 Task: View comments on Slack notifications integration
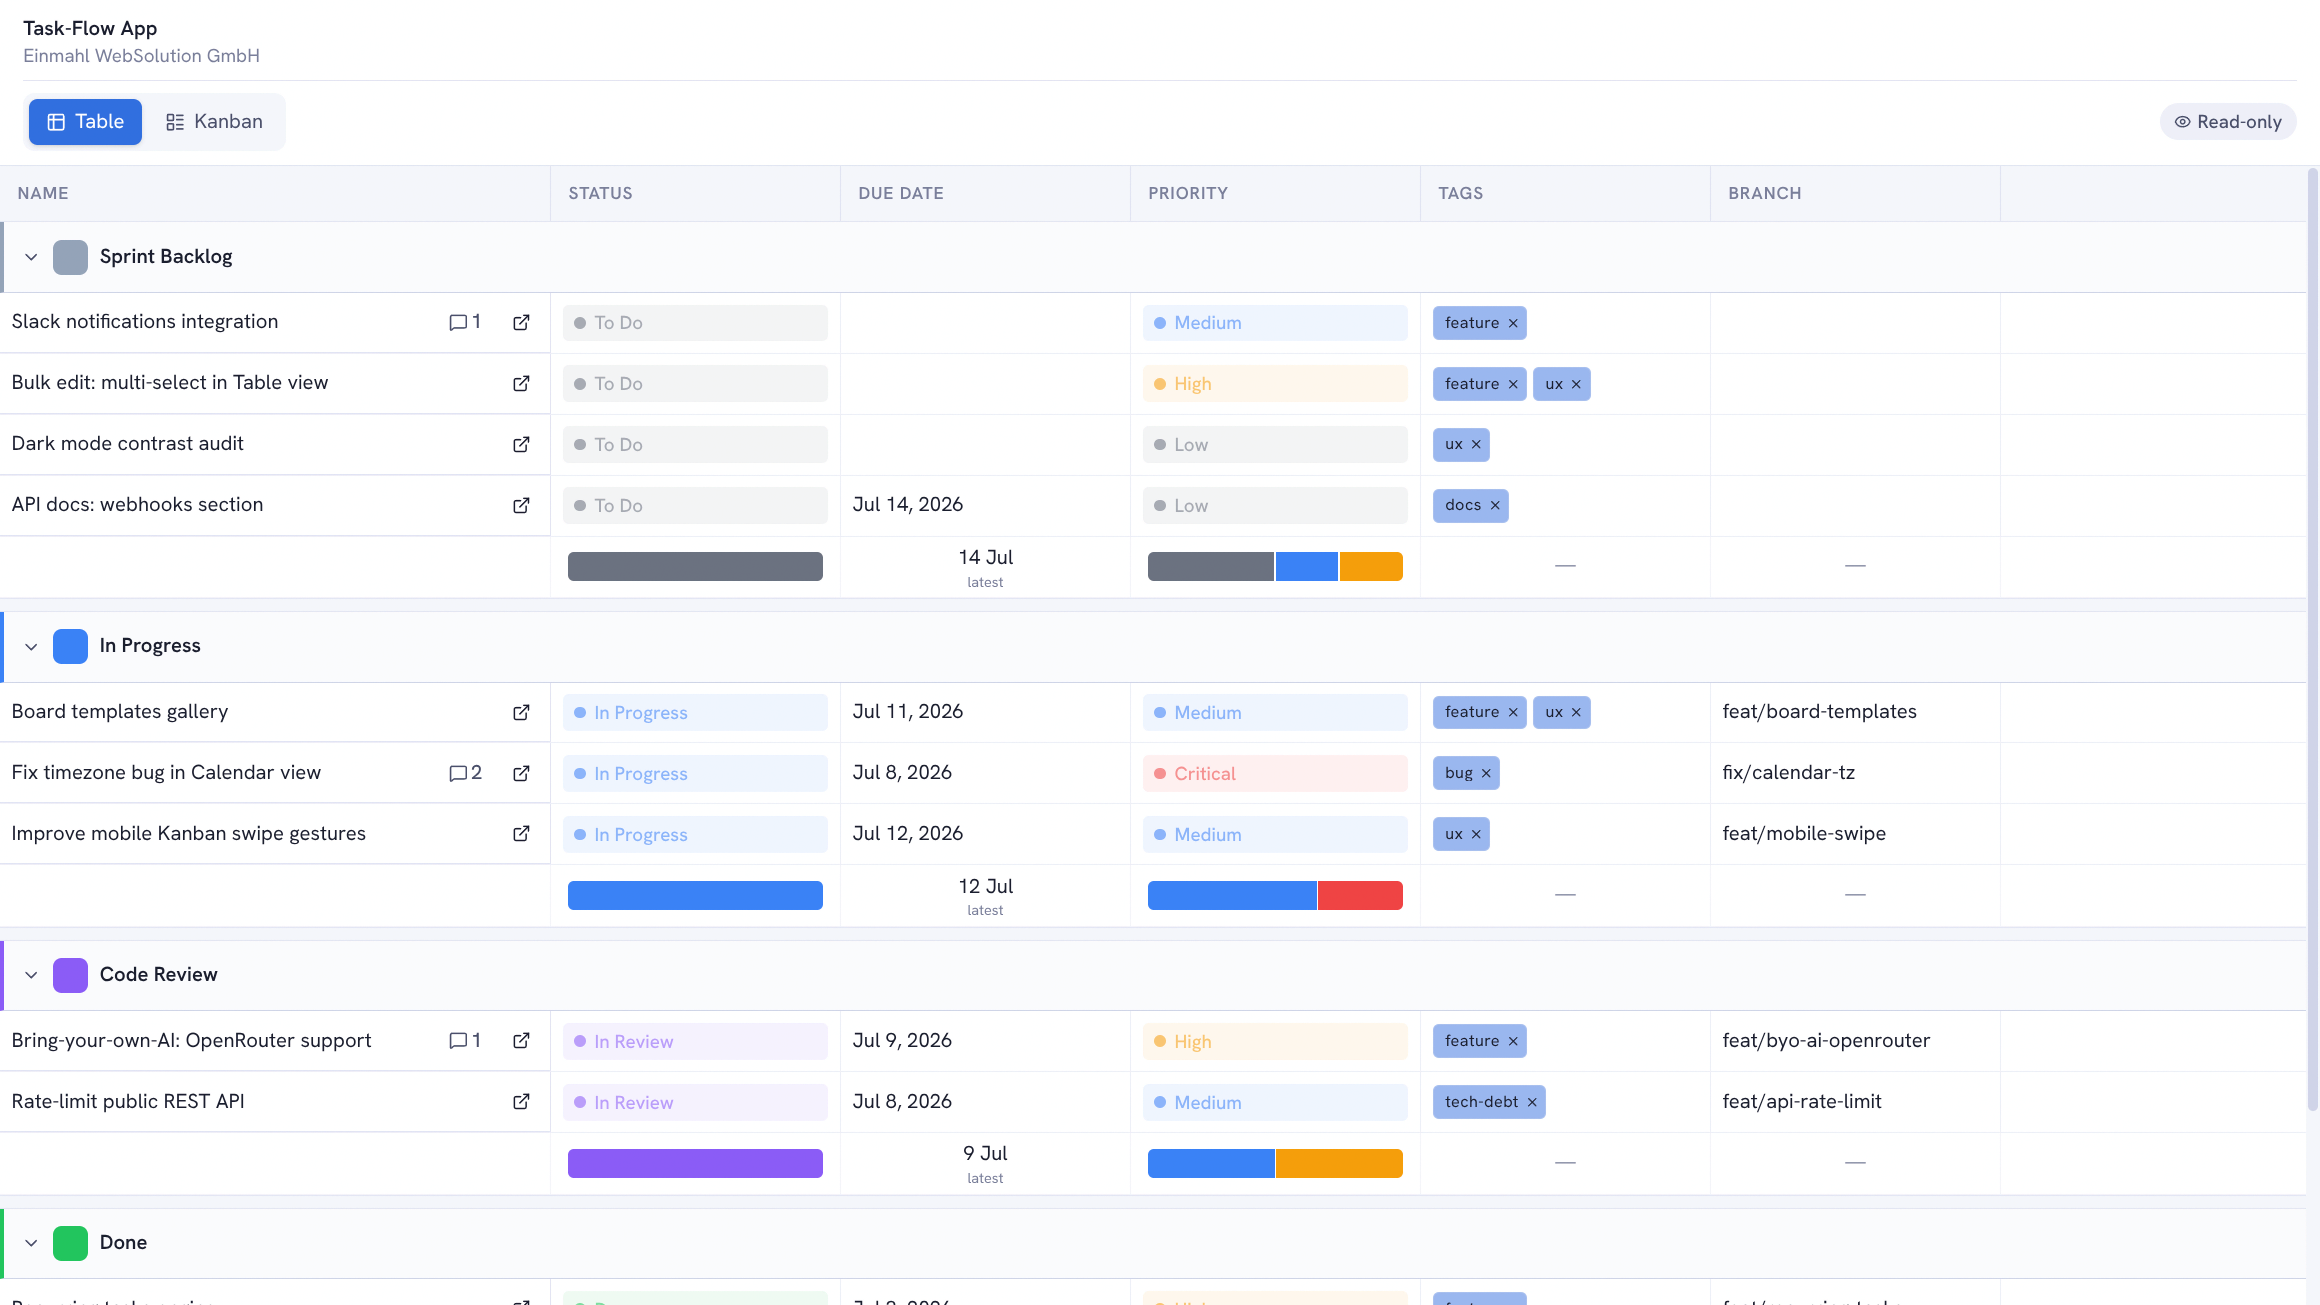465,322
